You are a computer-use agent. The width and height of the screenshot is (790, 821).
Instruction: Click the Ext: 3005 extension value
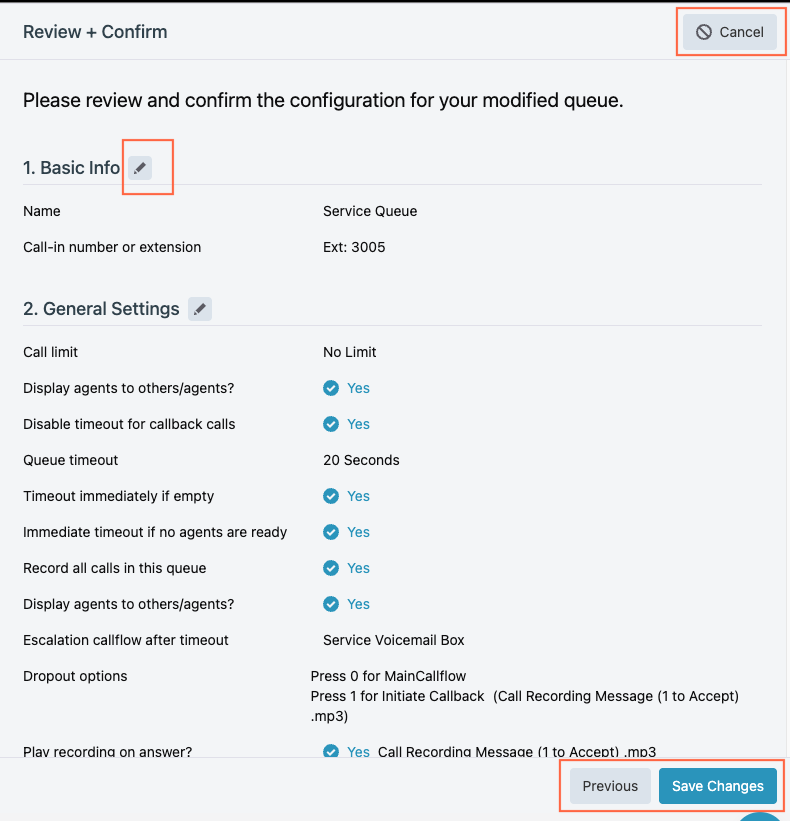point(354,247)
